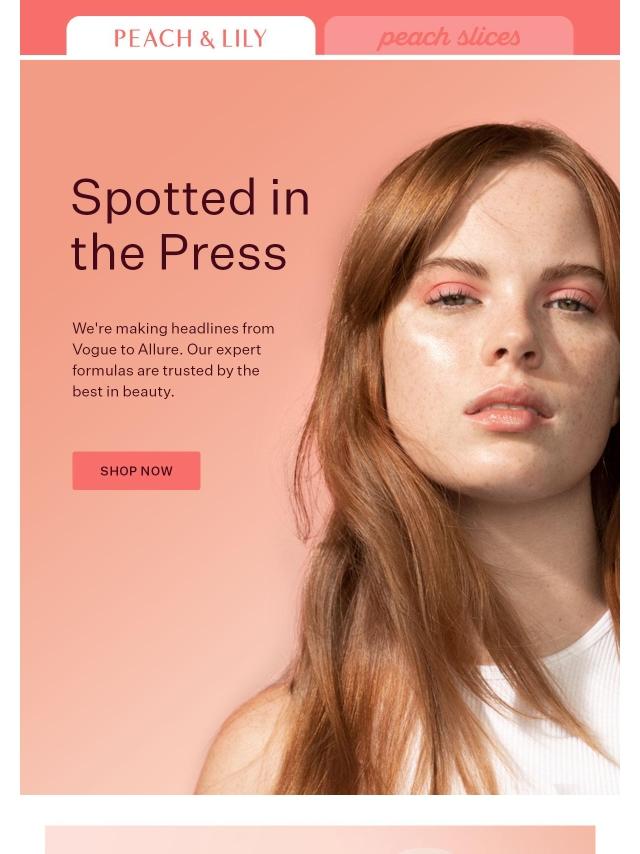Click the white gap between hero and banner

tap(320, 809)
